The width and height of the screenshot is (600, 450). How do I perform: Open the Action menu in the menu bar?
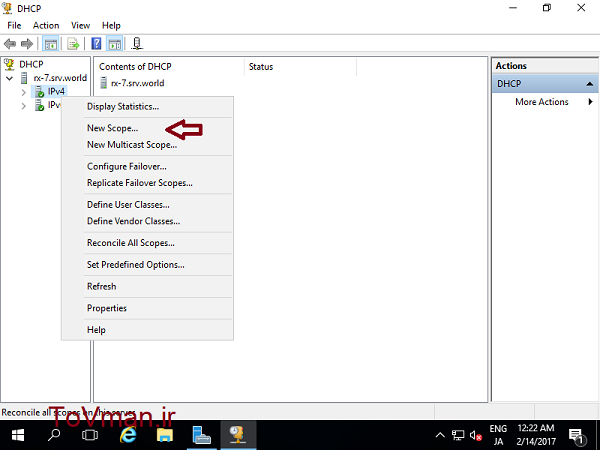click(x=46, y=25)
